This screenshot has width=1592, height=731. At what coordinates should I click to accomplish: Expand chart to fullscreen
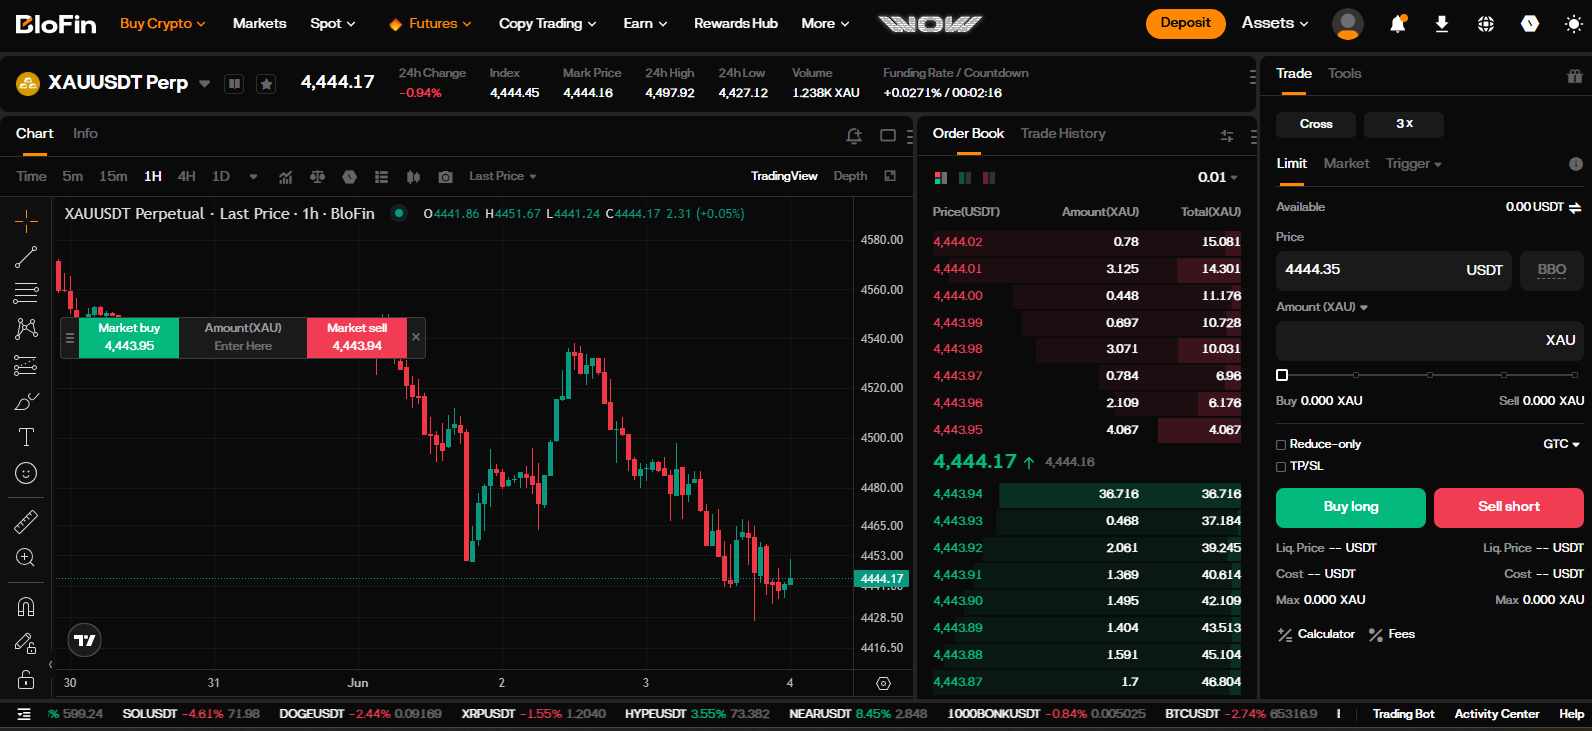[x=890, y=176]
